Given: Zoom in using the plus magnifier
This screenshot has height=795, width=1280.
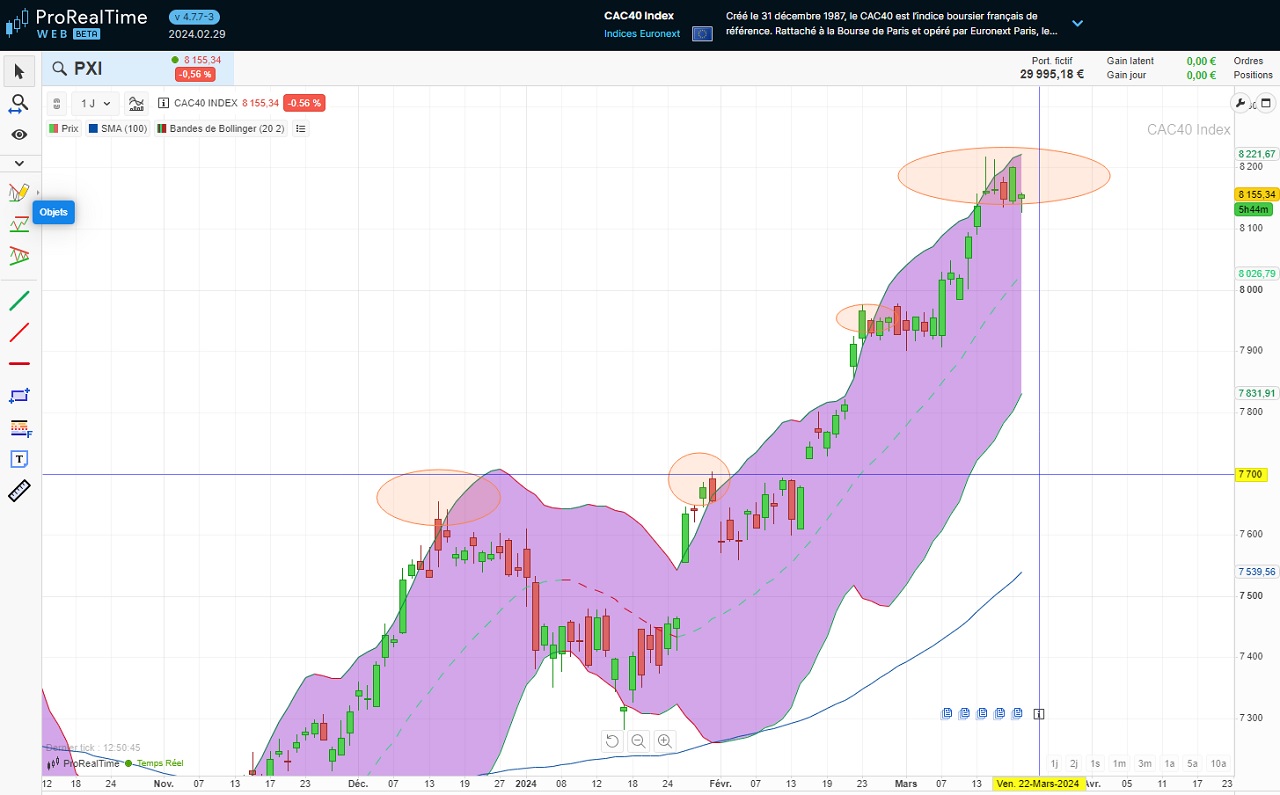Looking at the screenshot, I should point(664,741).
